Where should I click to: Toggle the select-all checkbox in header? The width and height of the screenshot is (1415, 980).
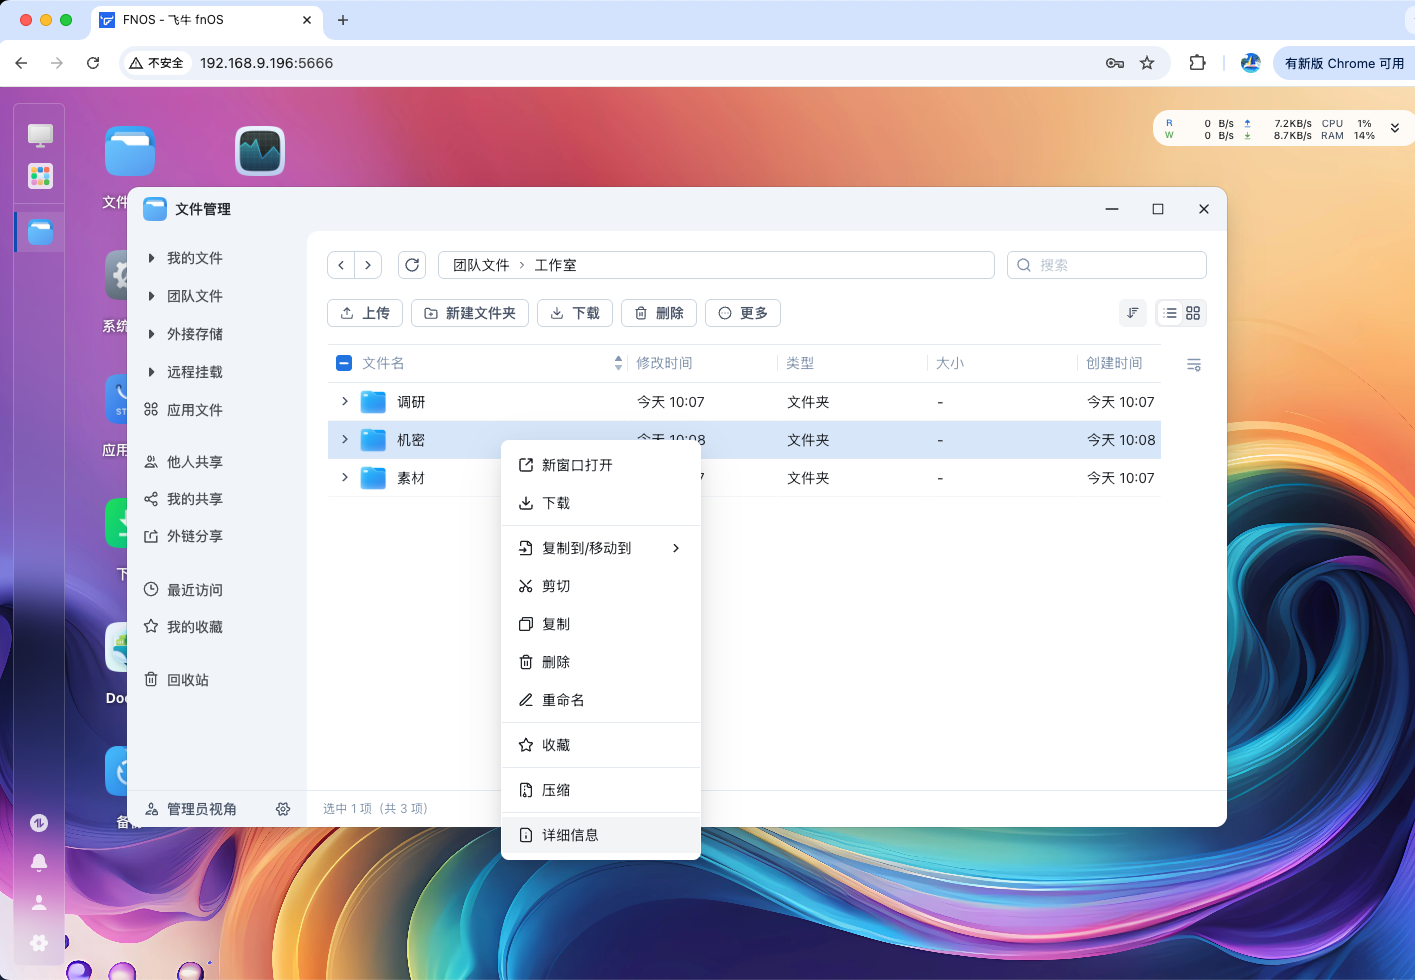(x=344, y=363)
